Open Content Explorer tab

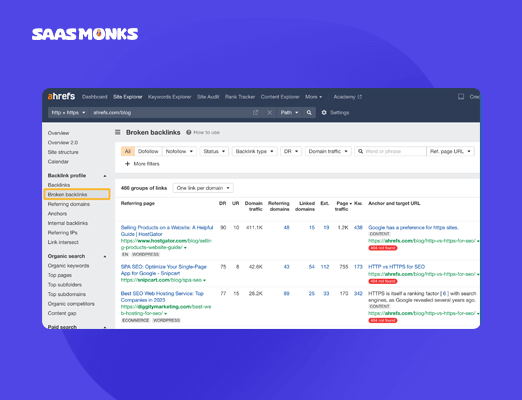coord(280,97)
